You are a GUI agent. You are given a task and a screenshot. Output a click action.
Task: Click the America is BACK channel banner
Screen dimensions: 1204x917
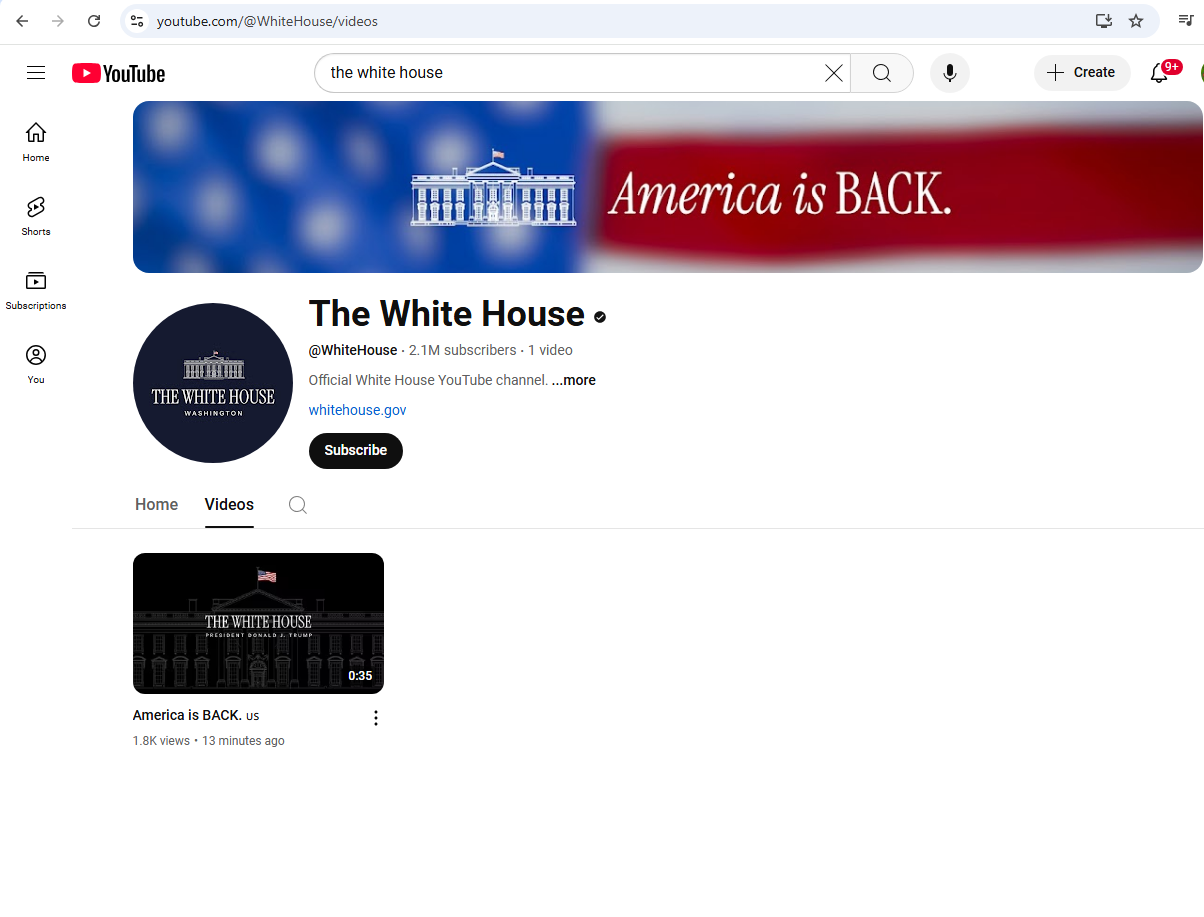668,187
